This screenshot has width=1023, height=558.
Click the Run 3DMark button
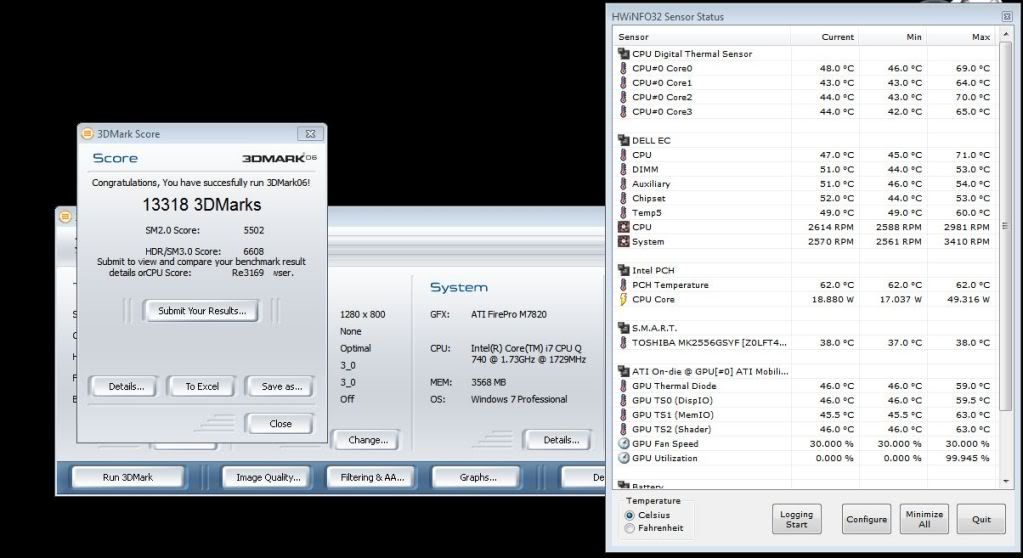[128, 477]
